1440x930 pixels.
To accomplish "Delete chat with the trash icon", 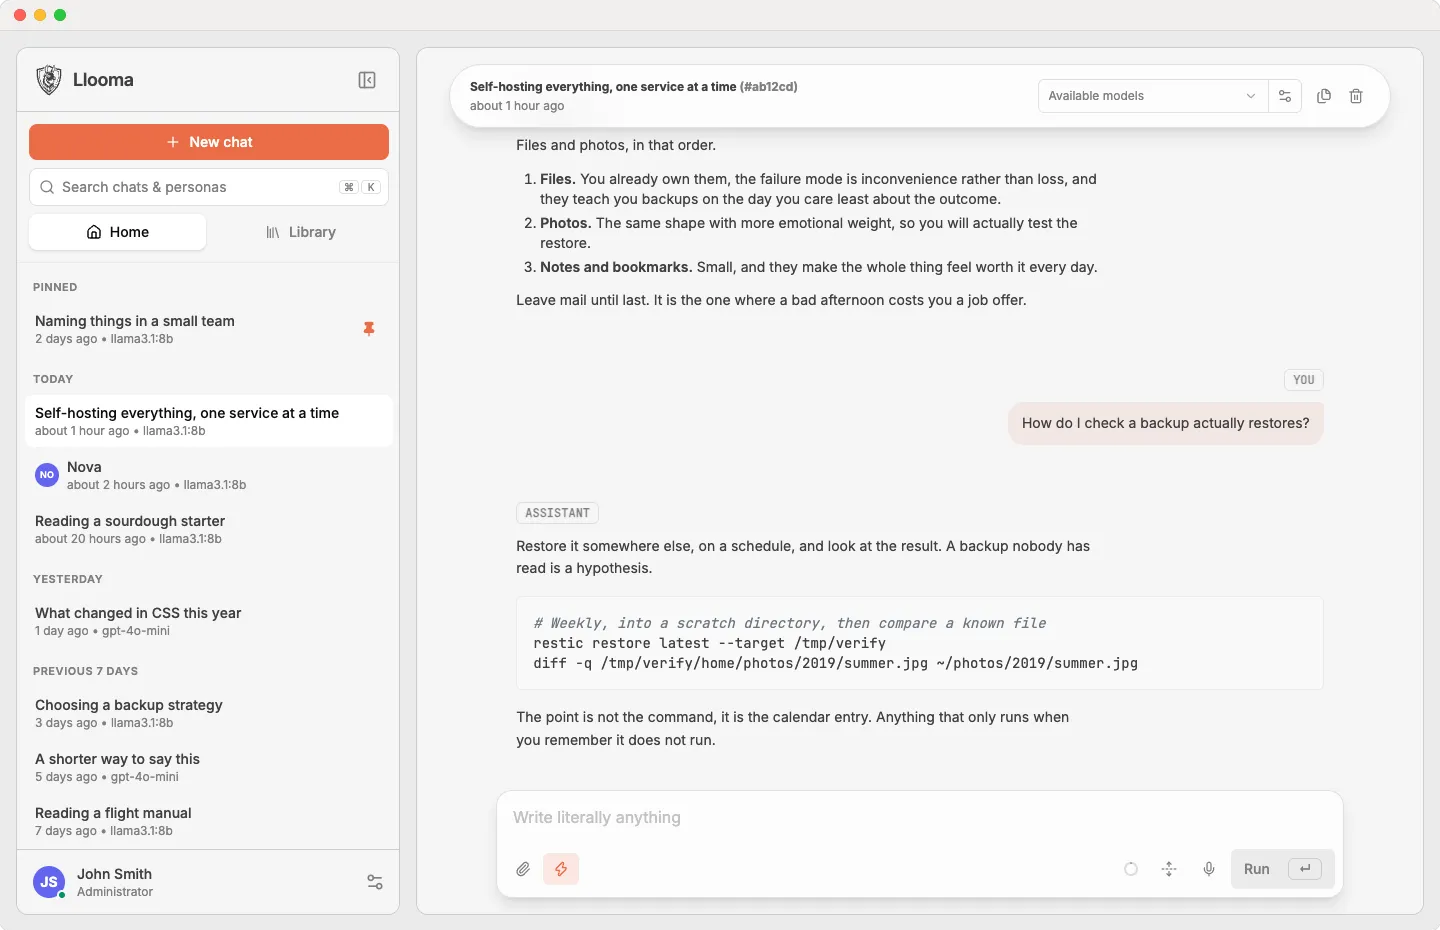I will coord(1356,96).
